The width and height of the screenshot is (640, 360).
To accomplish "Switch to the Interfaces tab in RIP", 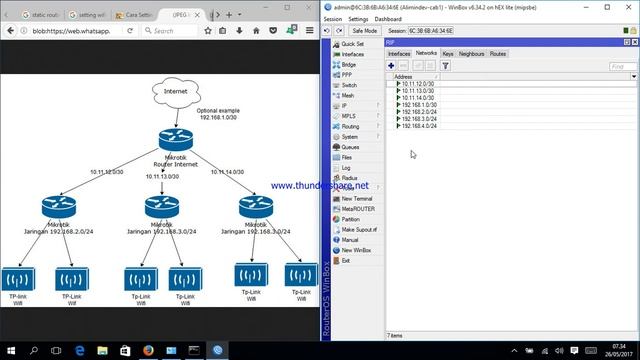I will point(399,53).
